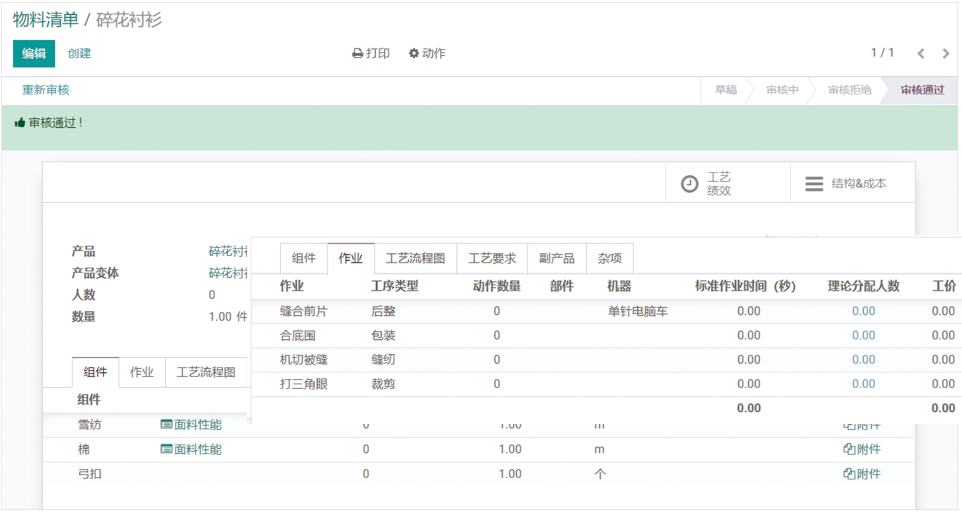Click the 创建 button
962x513 pixels.
[x=79, y=53]
